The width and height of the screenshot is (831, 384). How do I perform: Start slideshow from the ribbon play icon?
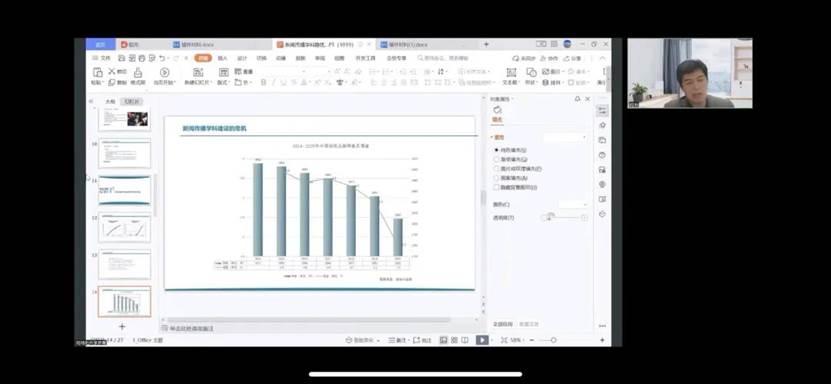click(164, 73)
